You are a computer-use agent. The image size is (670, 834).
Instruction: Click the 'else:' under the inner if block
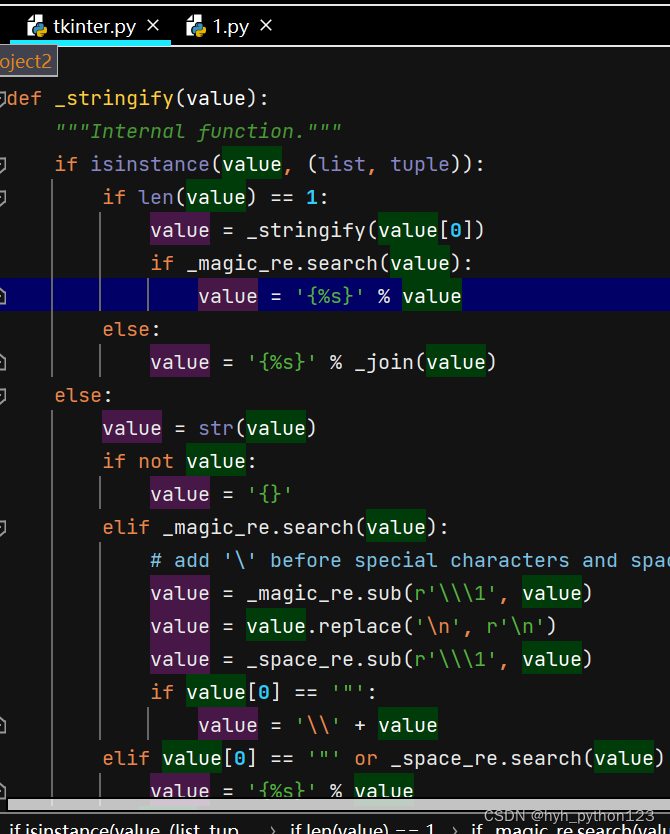click(x=131, y=329)
